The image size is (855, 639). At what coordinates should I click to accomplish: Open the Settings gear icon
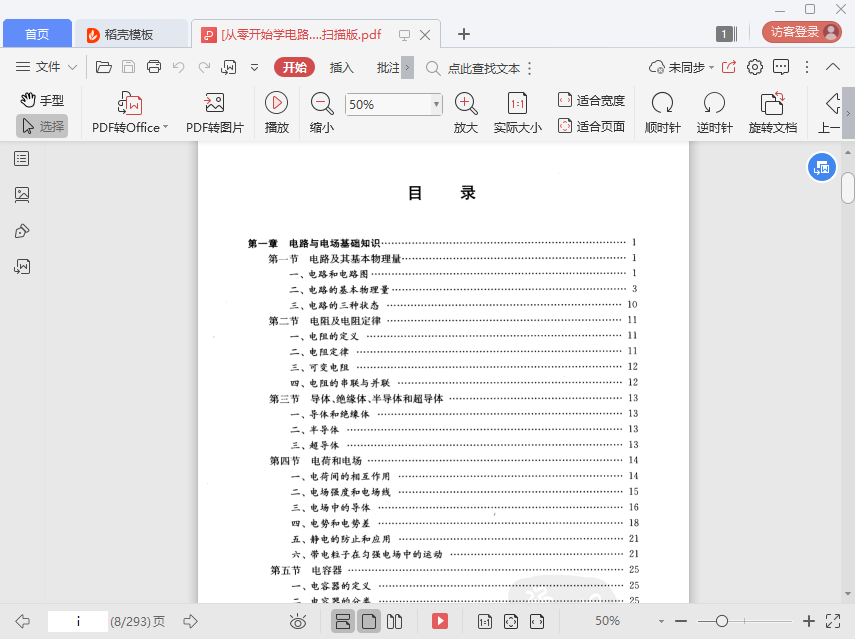click(x=755, y=67)
